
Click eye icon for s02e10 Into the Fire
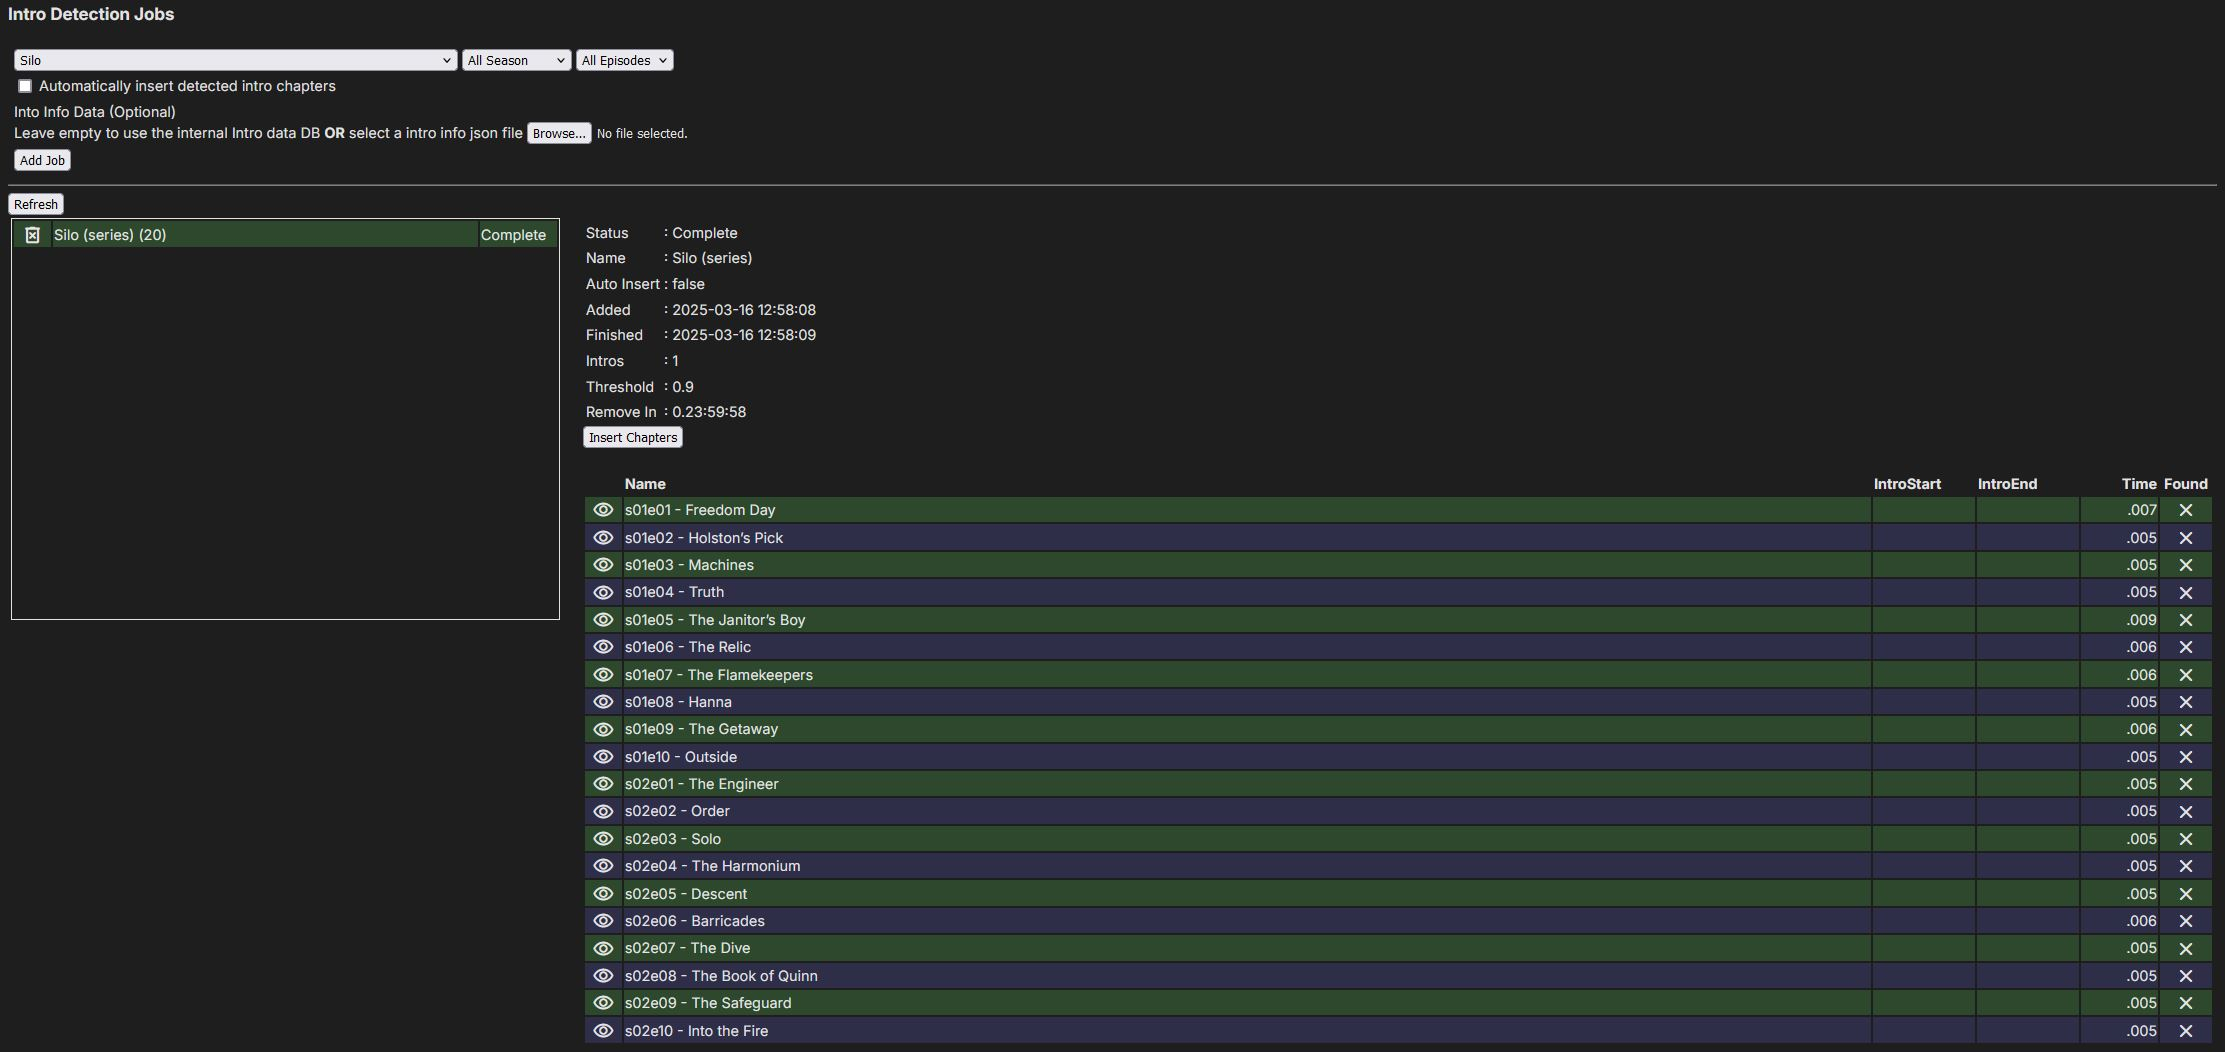pyautogui.click(x=603, y=1031)
